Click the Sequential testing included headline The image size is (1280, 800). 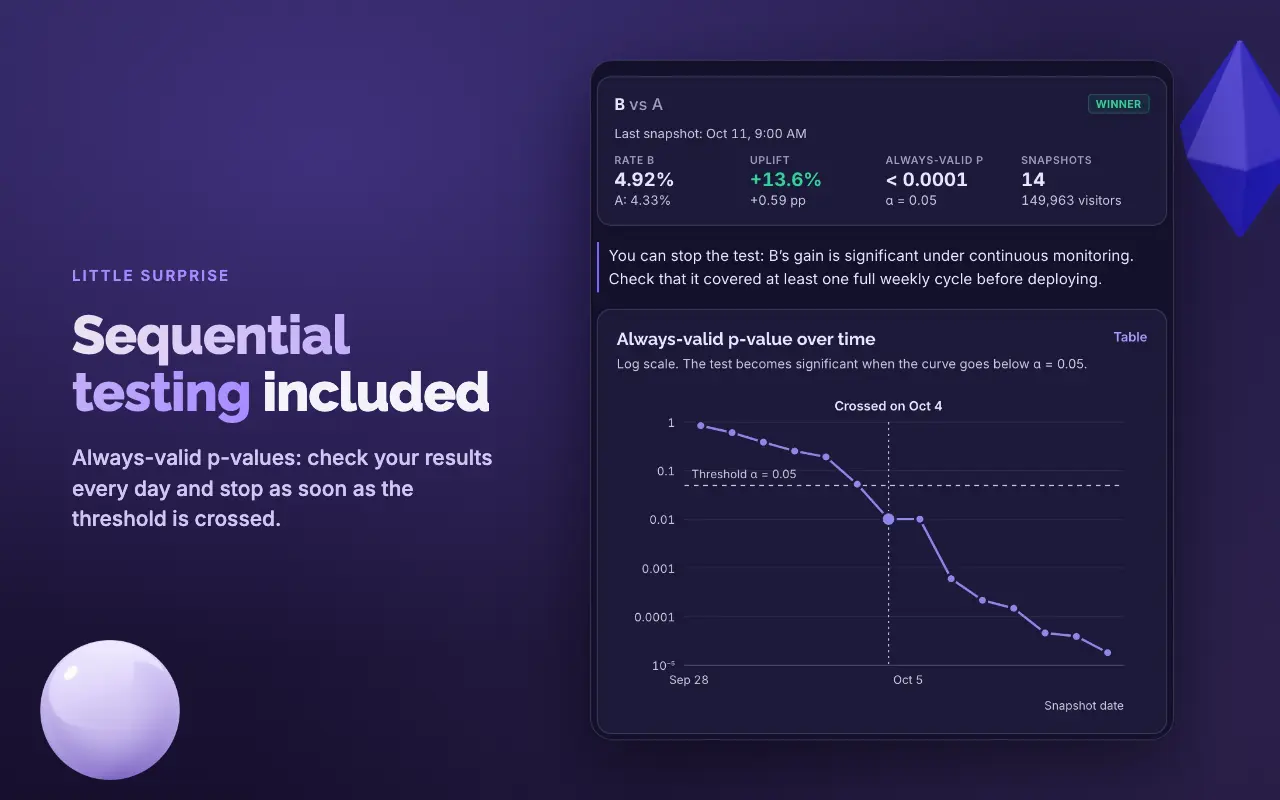pyautogui.click(x=280, y=363)
